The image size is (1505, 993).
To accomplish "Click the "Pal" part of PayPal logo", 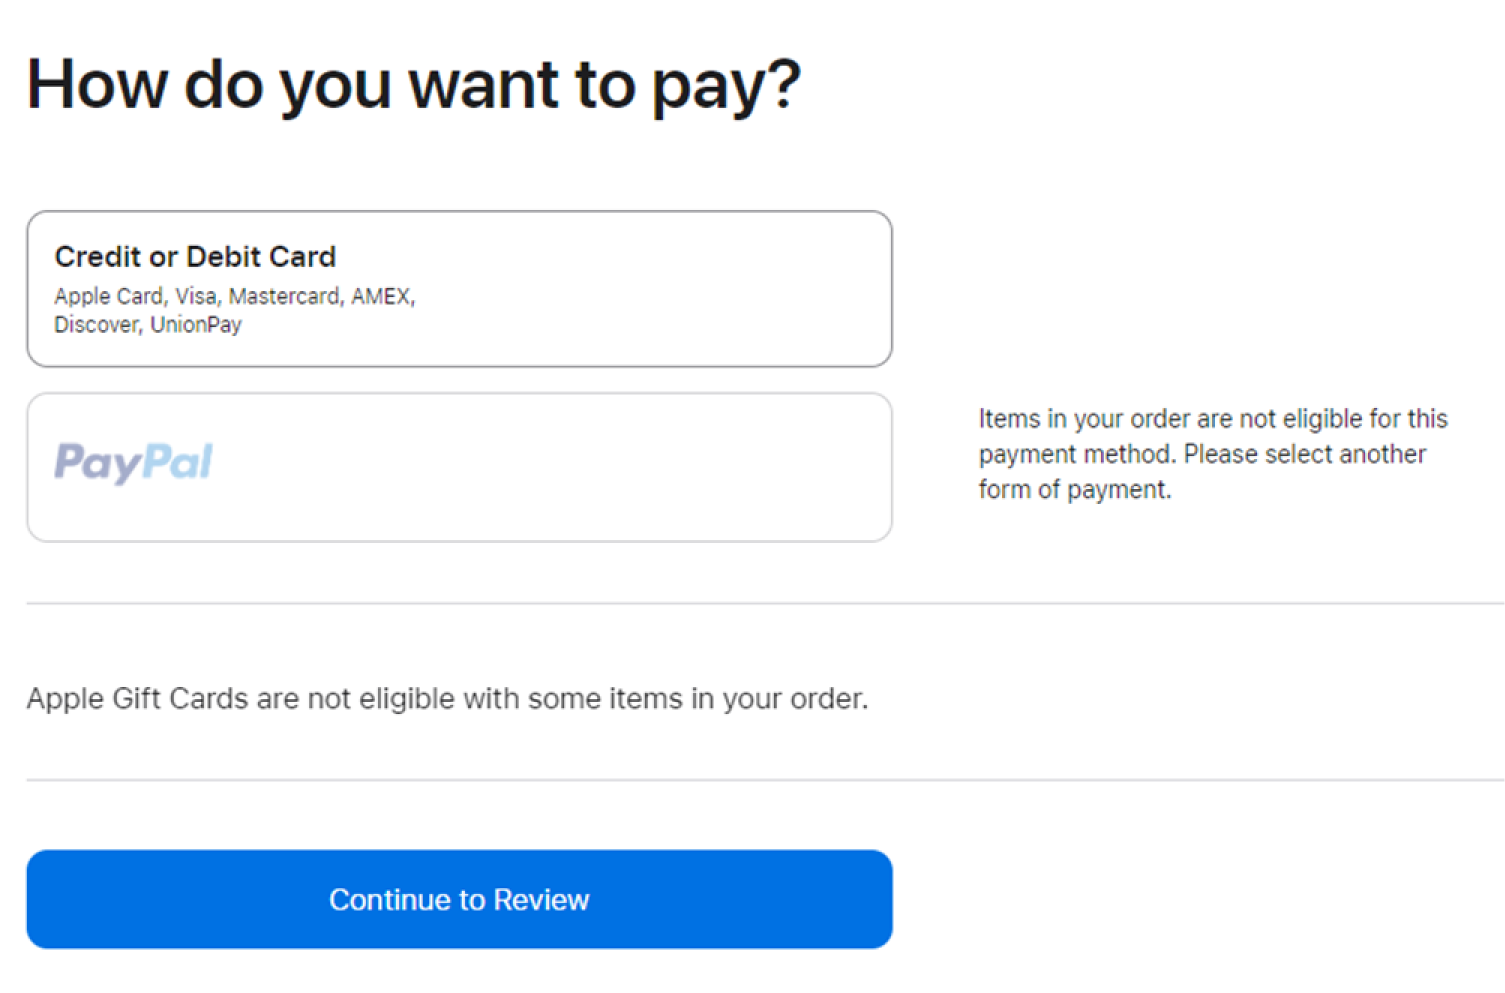I will (x=177, y=462).
